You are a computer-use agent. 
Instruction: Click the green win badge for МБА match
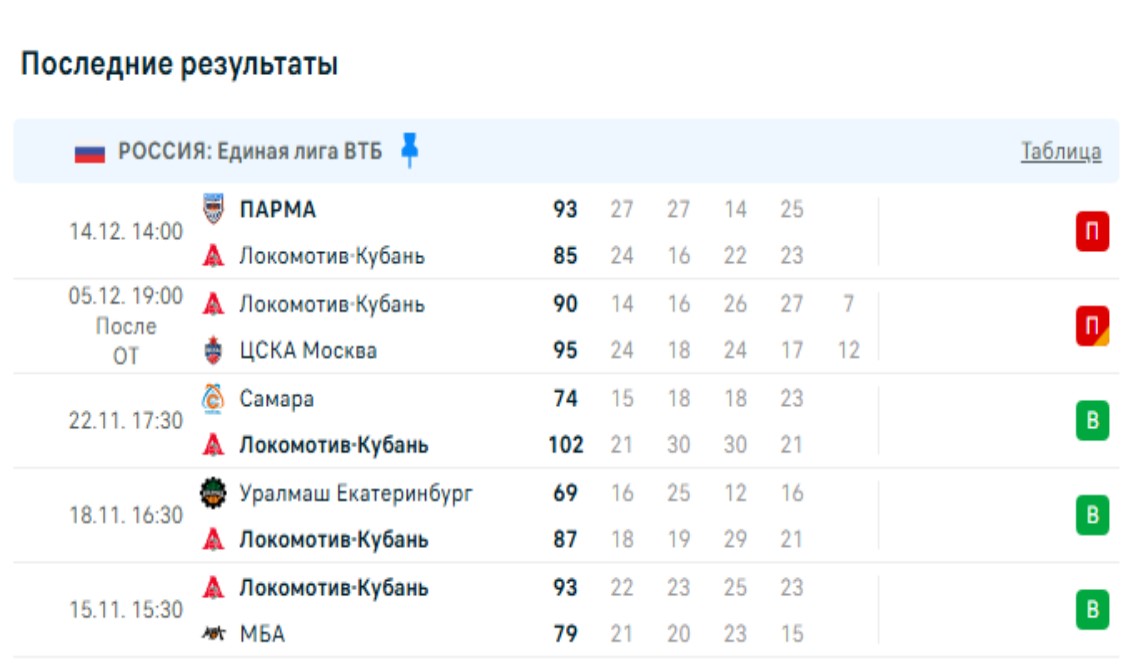(x=1092, y=610)
